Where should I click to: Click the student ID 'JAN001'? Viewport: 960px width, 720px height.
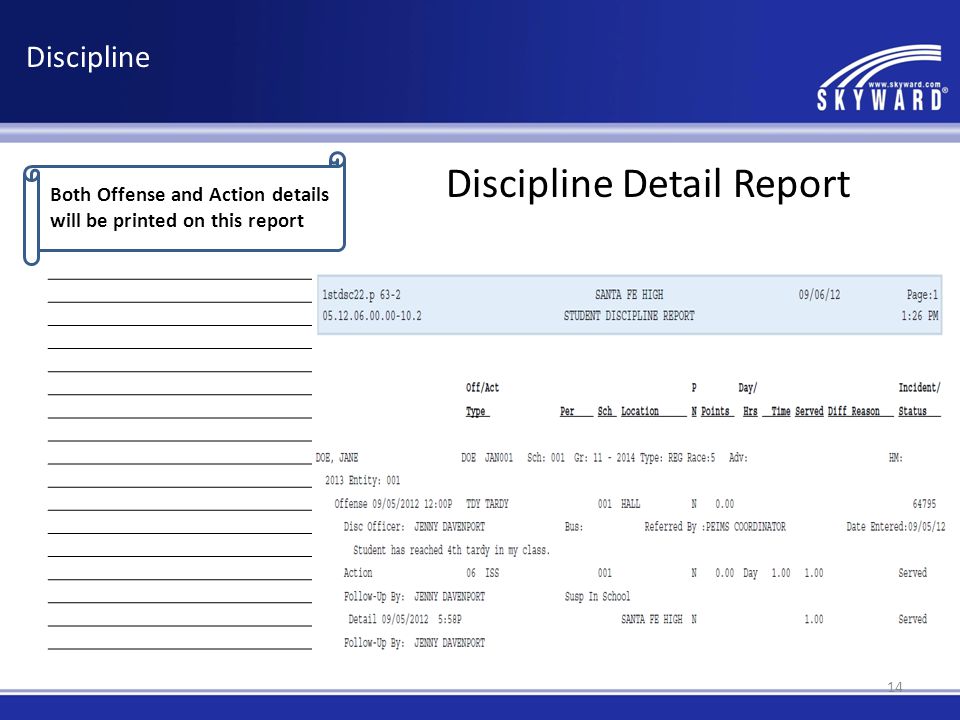click(x=498, y=458)
